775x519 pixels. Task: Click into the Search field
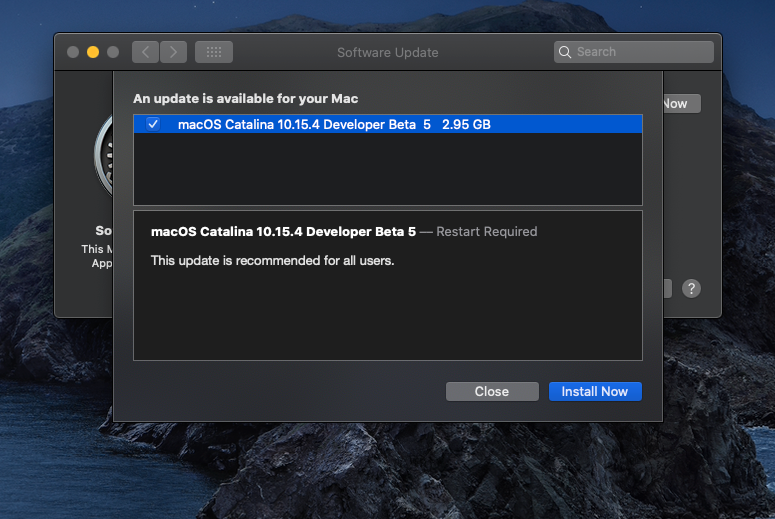click(x=634, y=52)
